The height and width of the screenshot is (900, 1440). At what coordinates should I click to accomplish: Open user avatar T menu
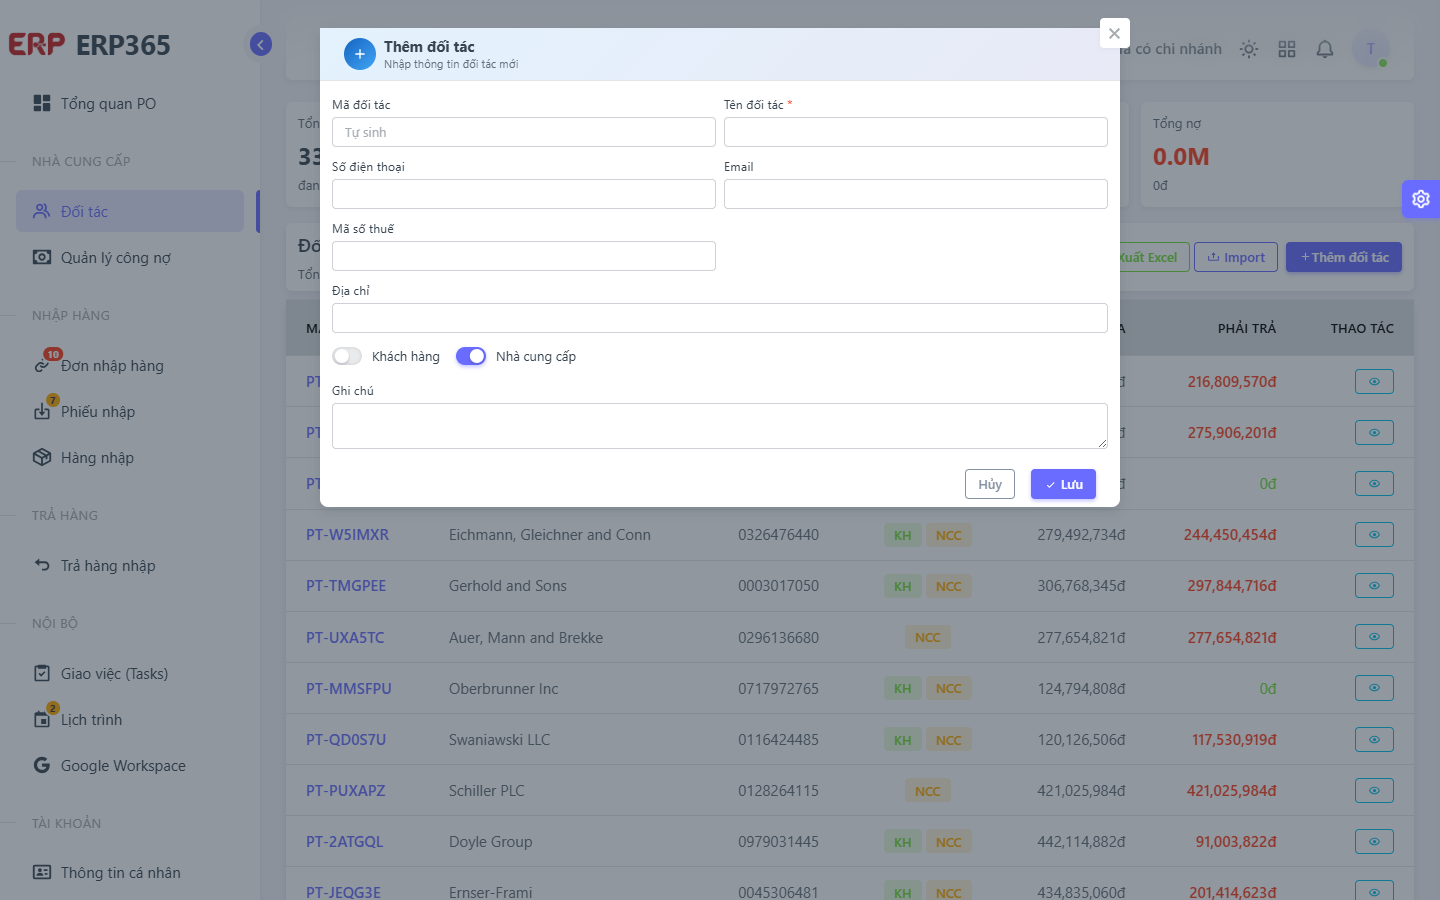pyautogui.click(x=1371, y=49)
